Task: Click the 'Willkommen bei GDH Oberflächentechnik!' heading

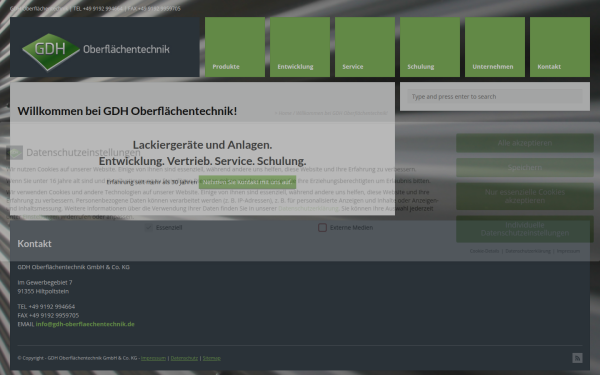Action: (127, 111)
